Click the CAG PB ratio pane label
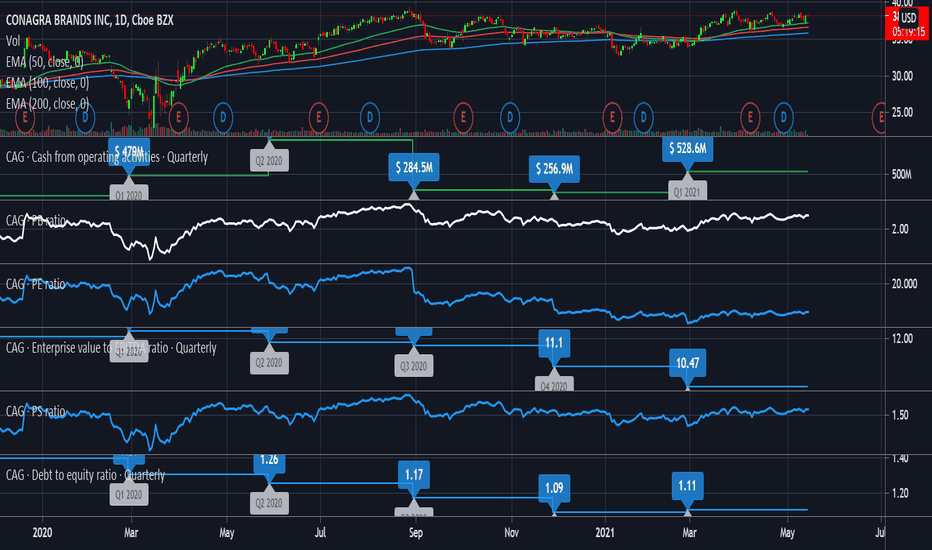Viewport: 932px width, 550px height. [x=36, y=221]
